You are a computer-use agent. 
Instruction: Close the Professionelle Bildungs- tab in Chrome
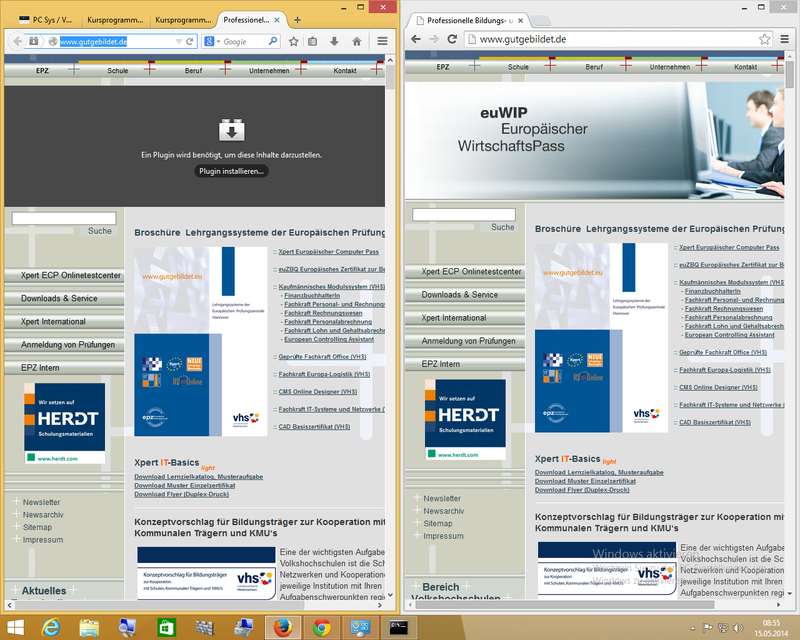520,20
